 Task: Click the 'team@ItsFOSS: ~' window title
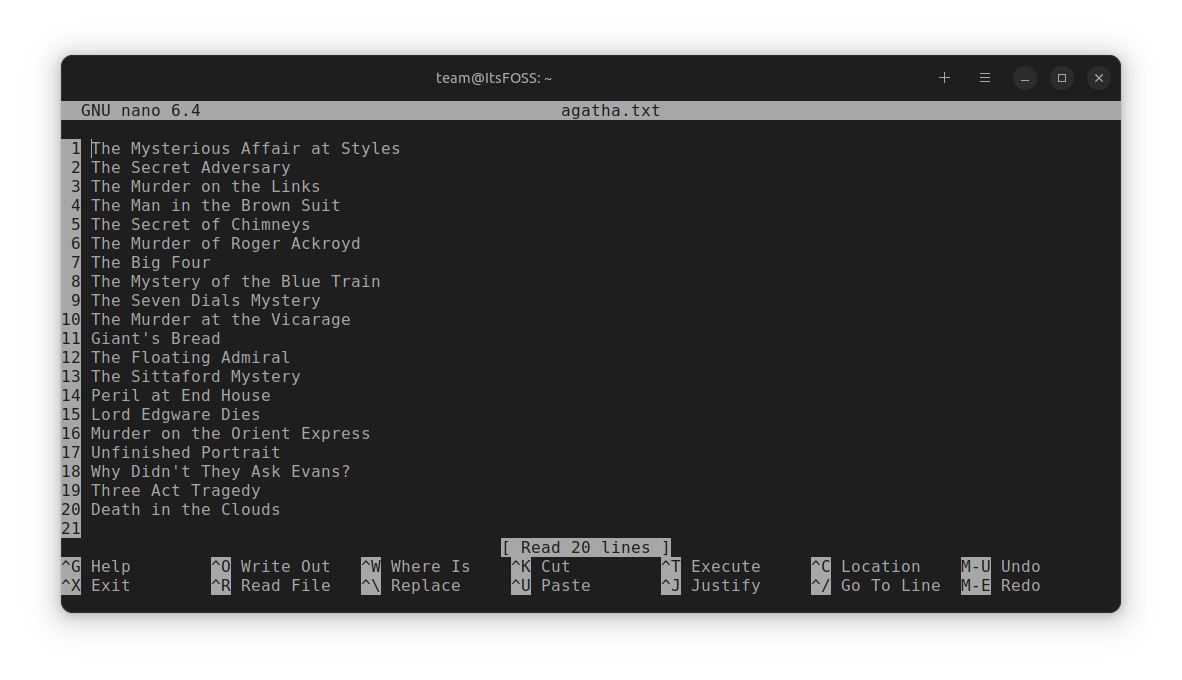coord(494,78)
